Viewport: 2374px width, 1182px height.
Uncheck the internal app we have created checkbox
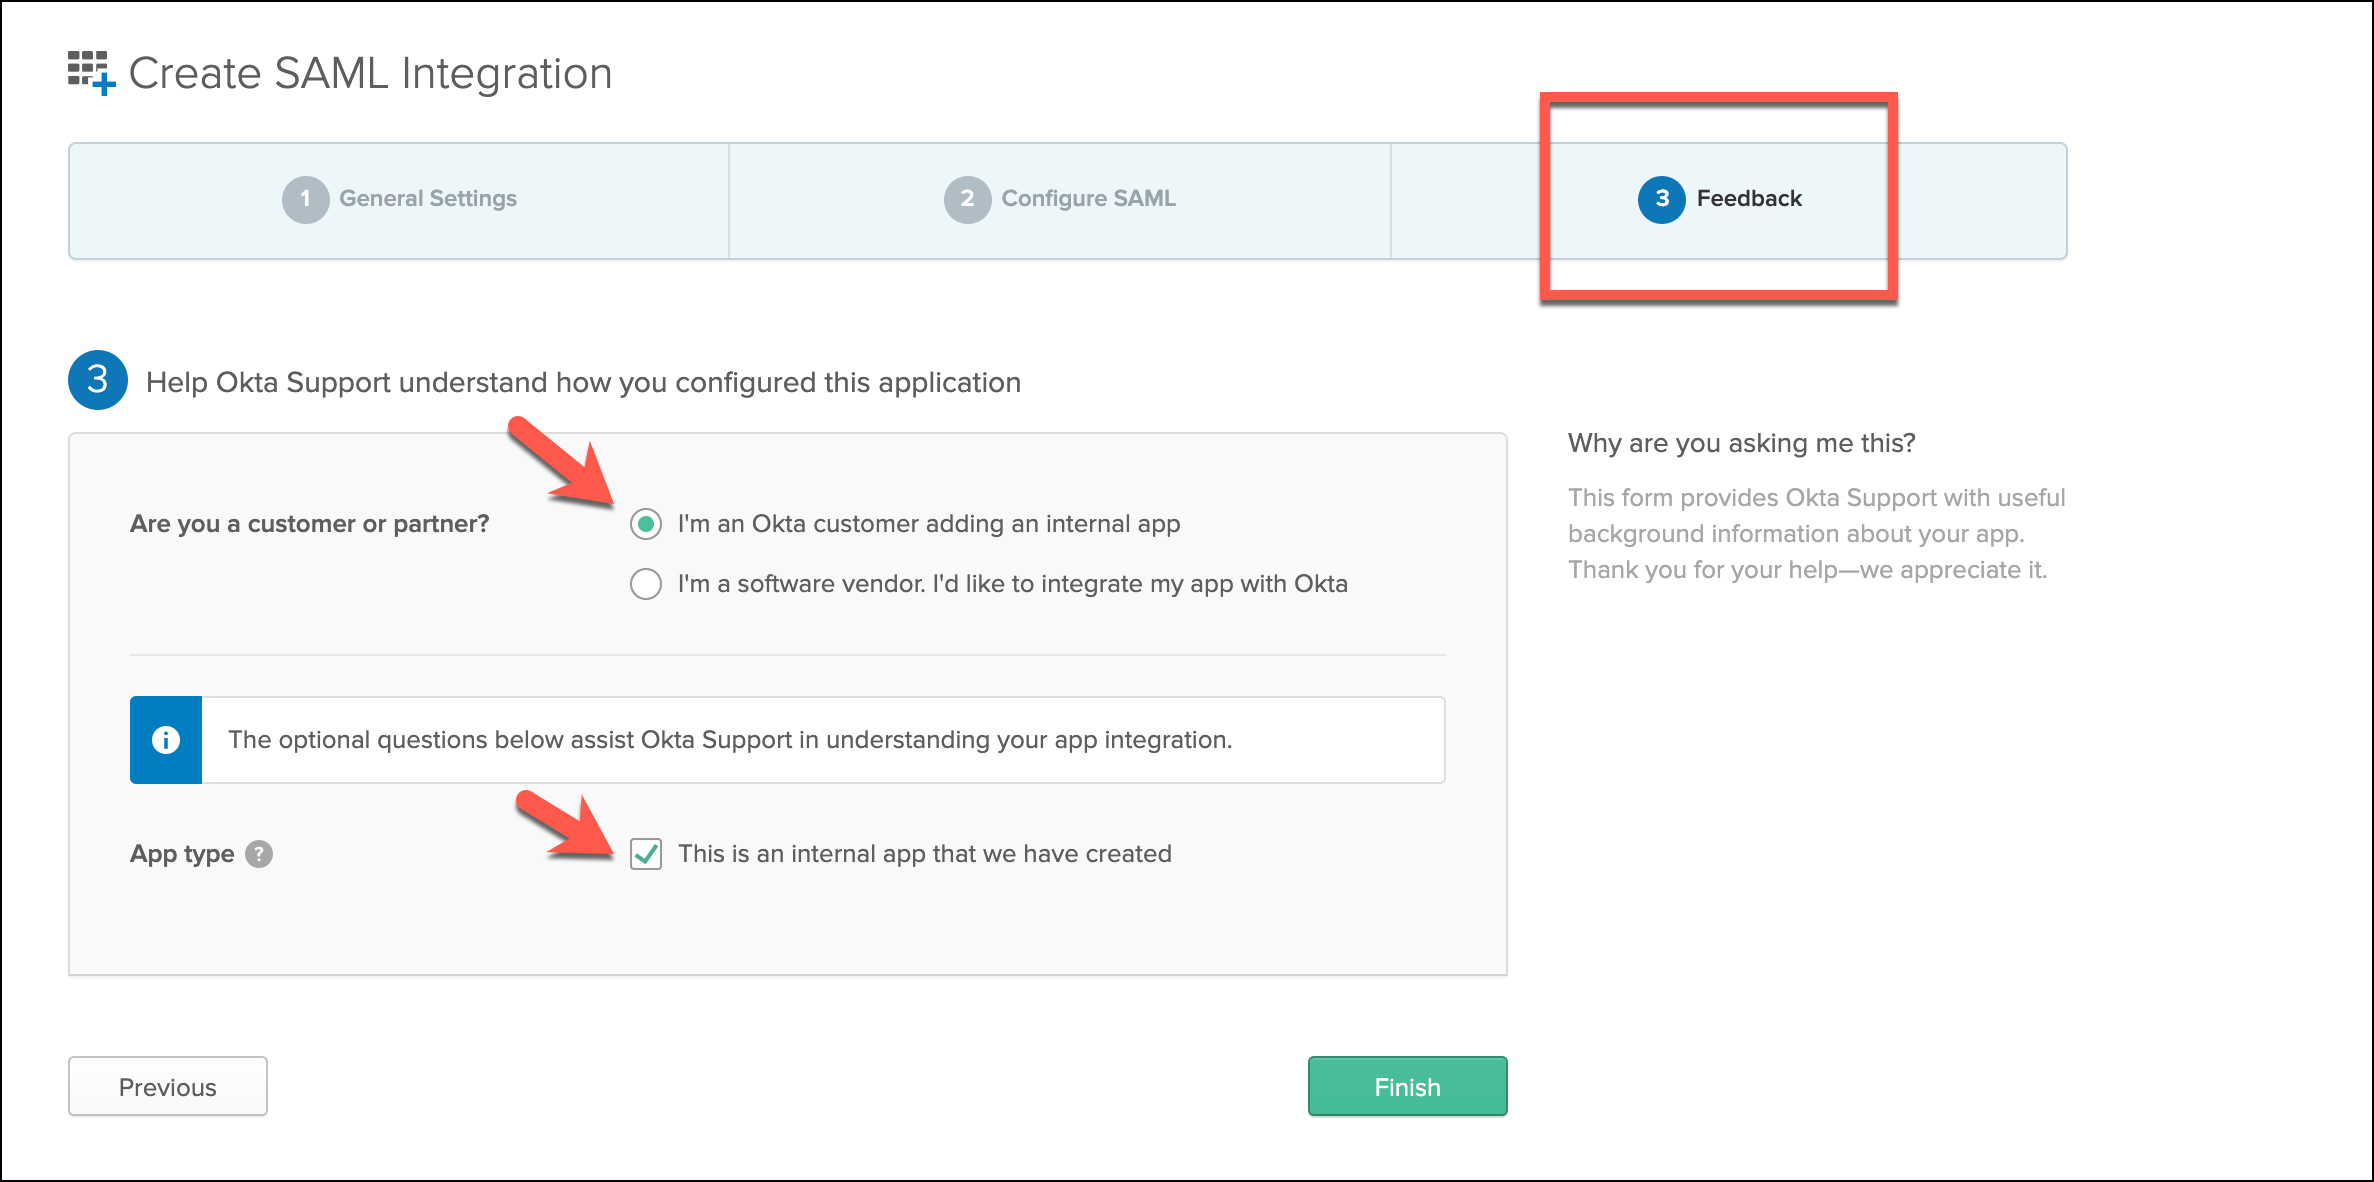[x=646, y=854]
